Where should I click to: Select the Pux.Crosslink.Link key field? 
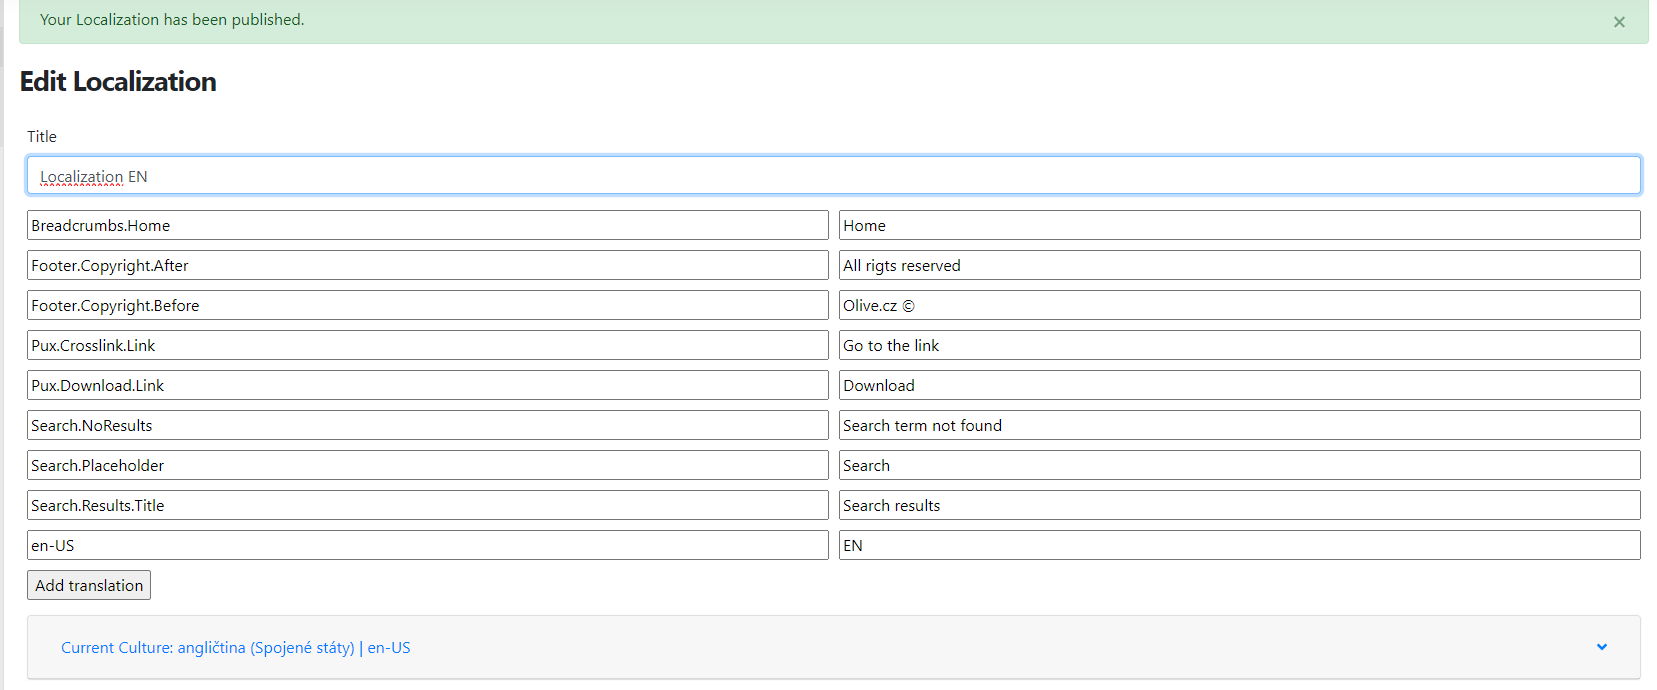[x=427, y=346]
